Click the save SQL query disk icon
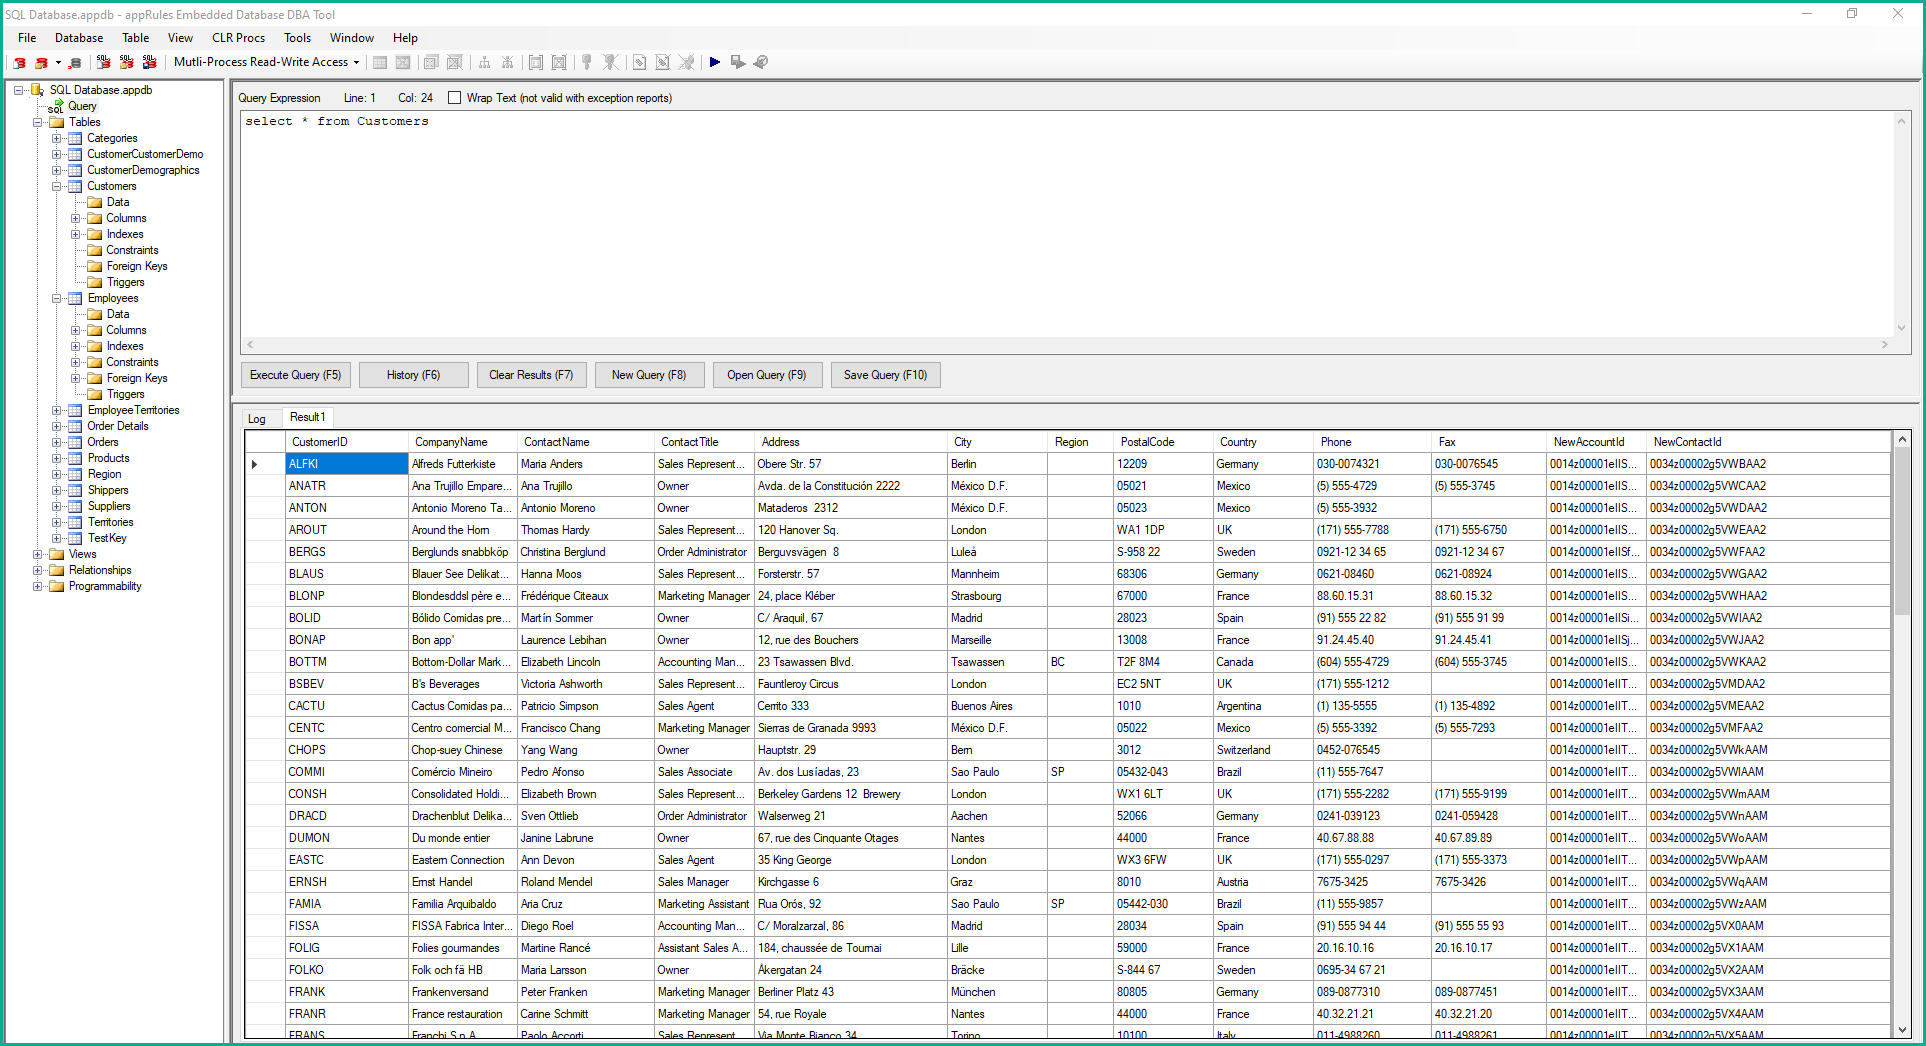Image resolution: width=1926 pixels, height=1046 pixels. tap(149, 62)
